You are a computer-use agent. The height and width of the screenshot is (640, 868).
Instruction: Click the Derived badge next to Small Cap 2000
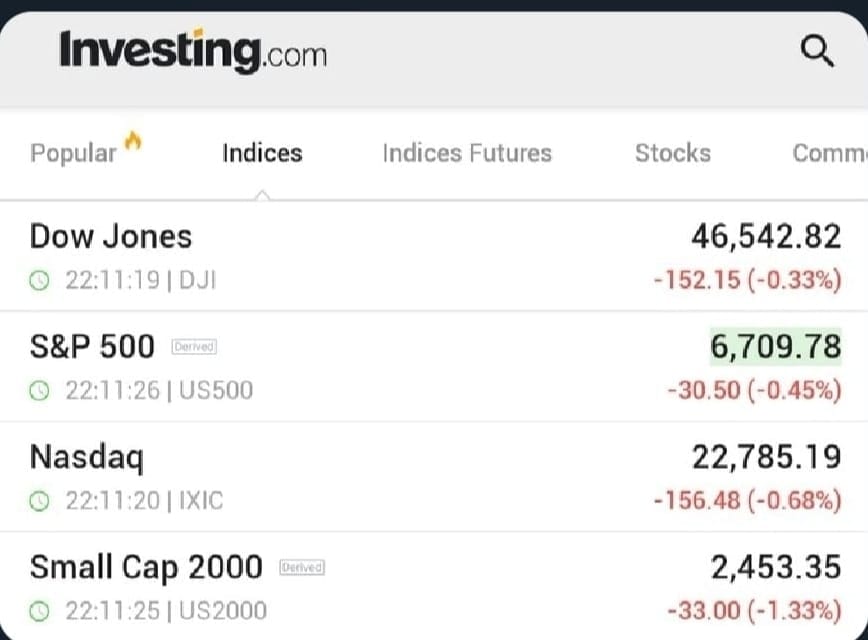pos(302,567)
